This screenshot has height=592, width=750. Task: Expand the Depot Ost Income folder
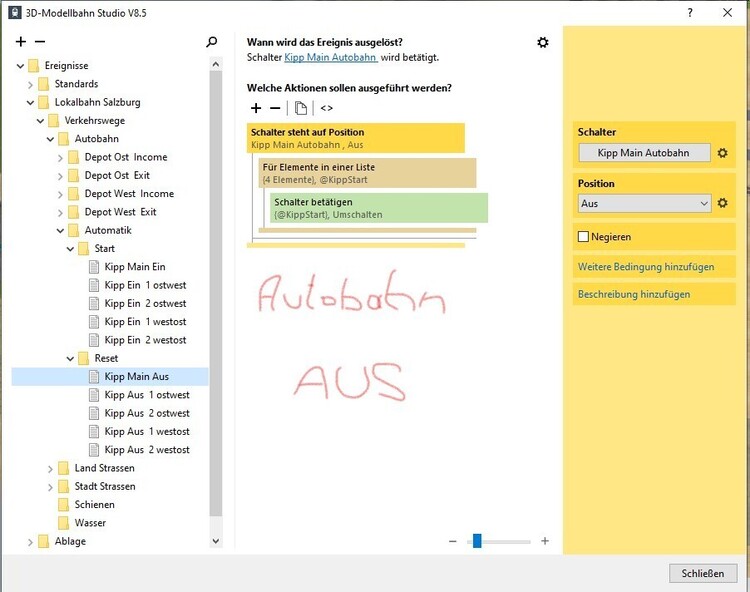point(60,158)
